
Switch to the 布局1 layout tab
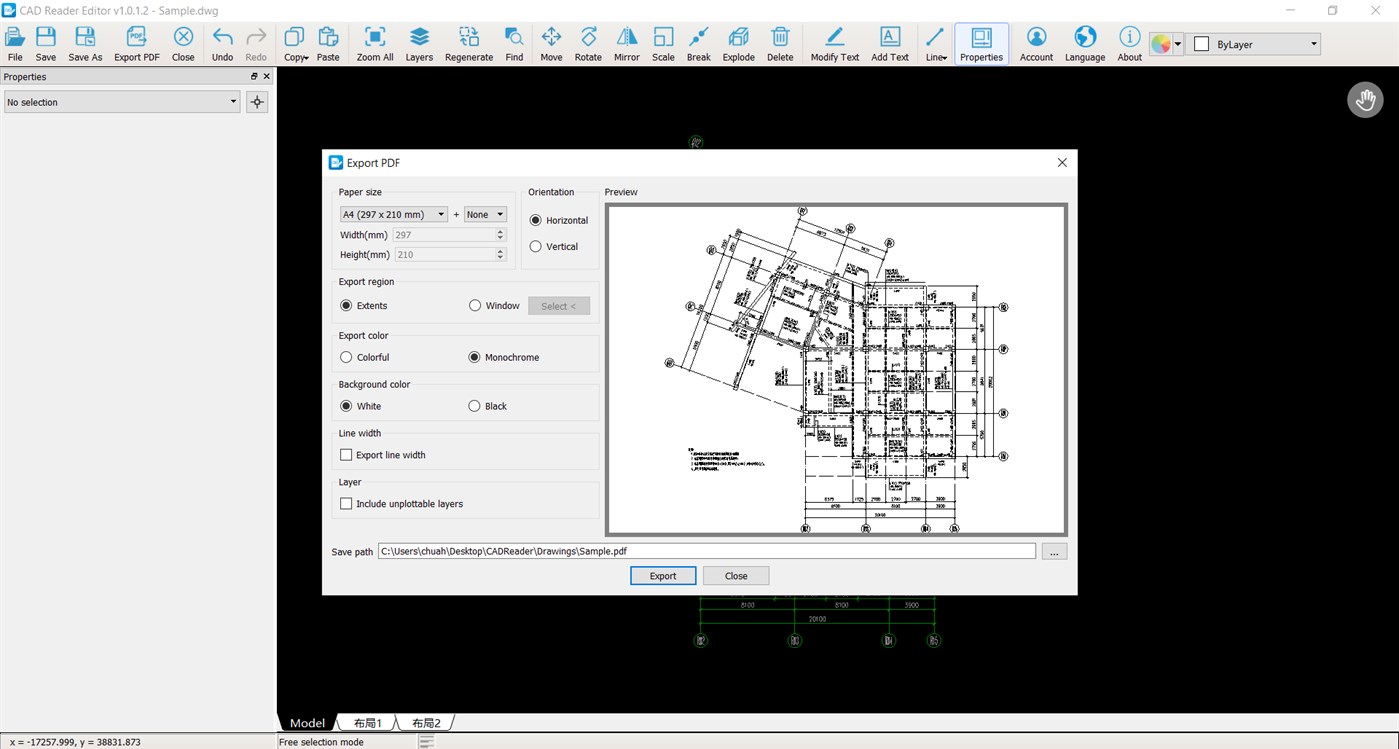click(x=366, y=722)
